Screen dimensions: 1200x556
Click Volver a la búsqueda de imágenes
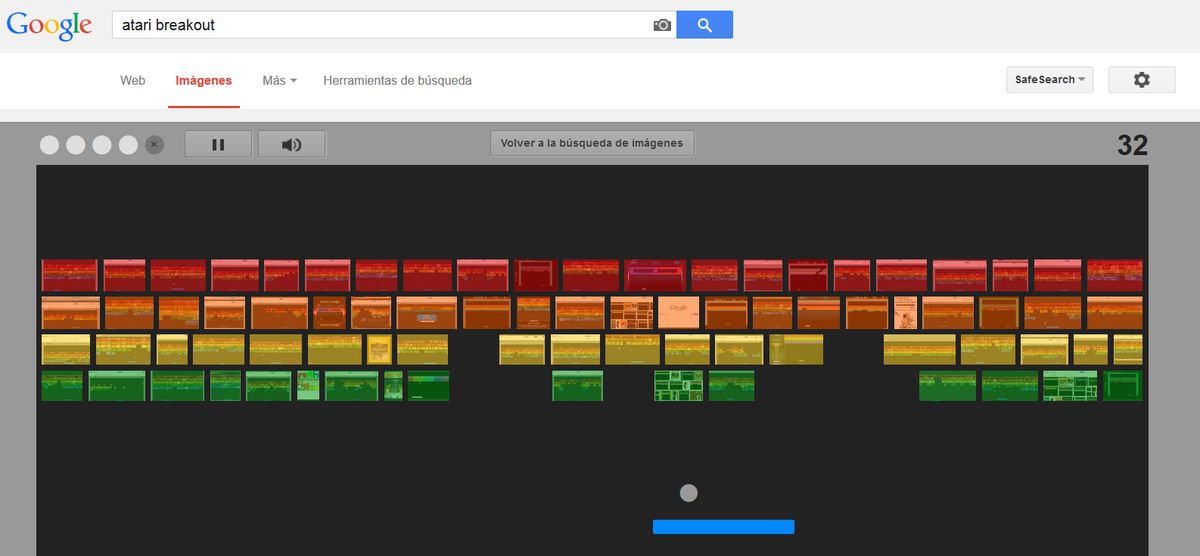(x=592, y=143)
